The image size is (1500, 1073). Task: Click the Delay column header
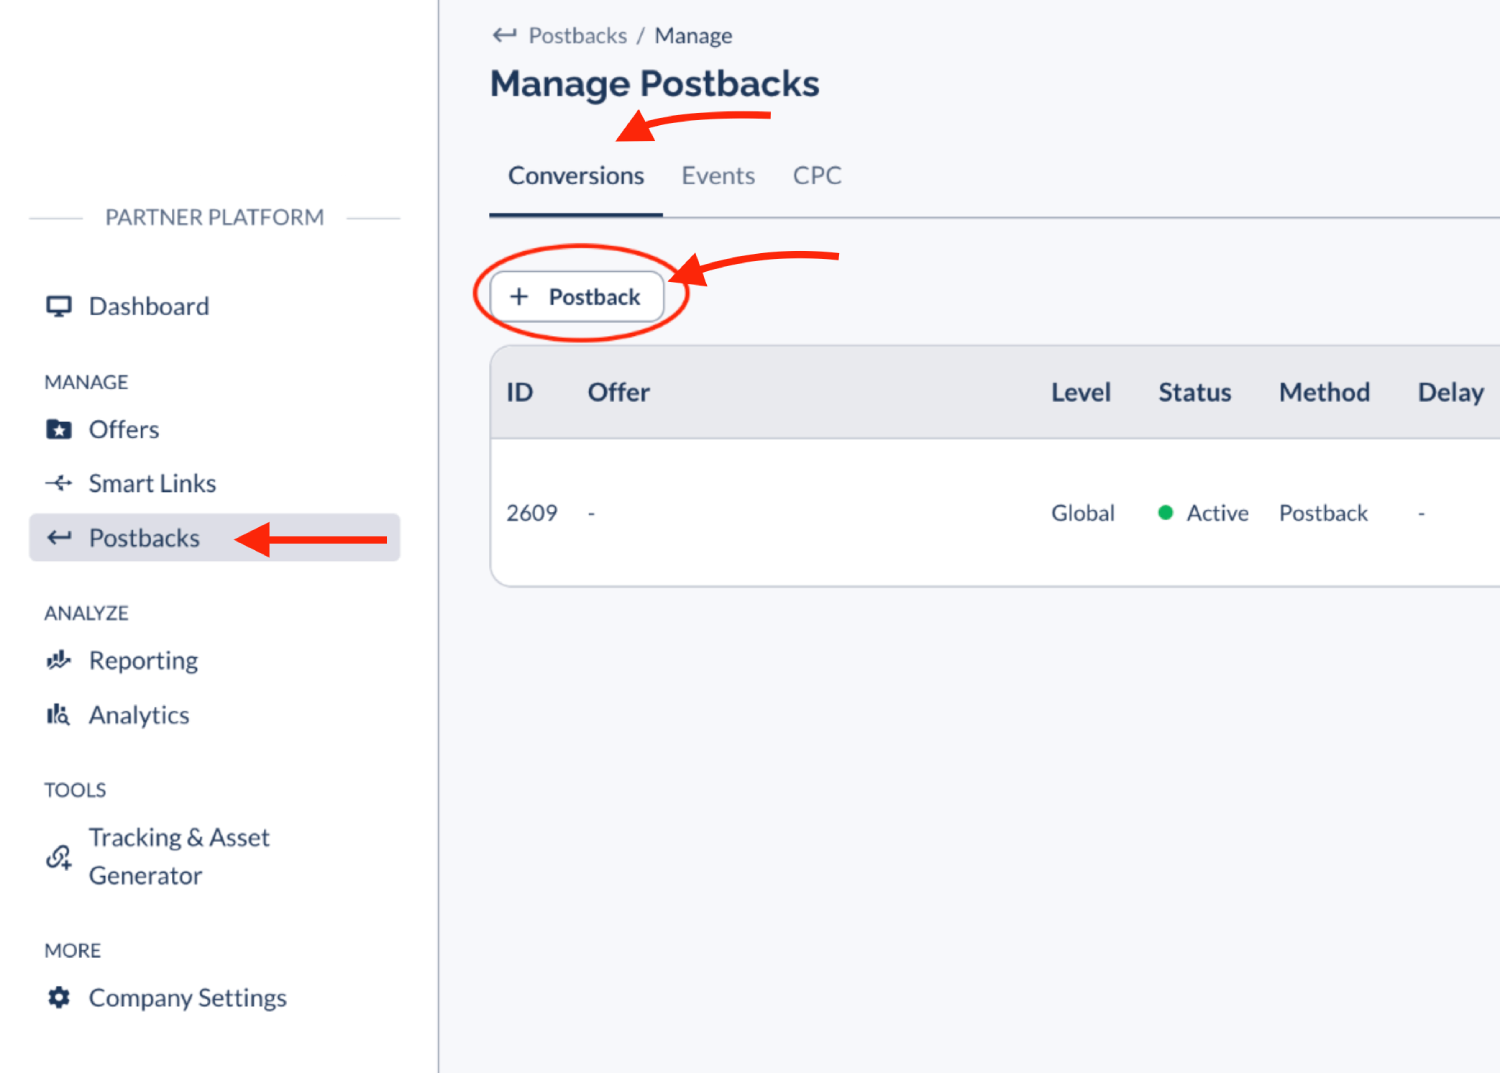[1451, 392]
